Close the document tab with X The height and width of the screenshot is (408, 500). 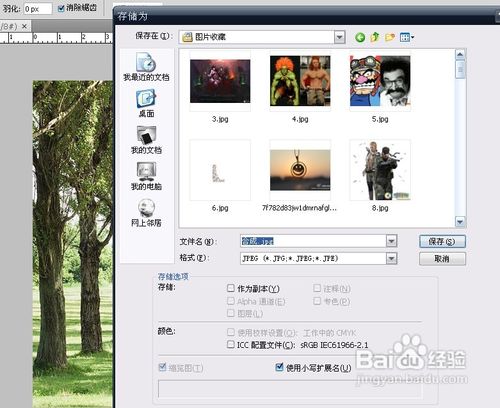point(24,26)
